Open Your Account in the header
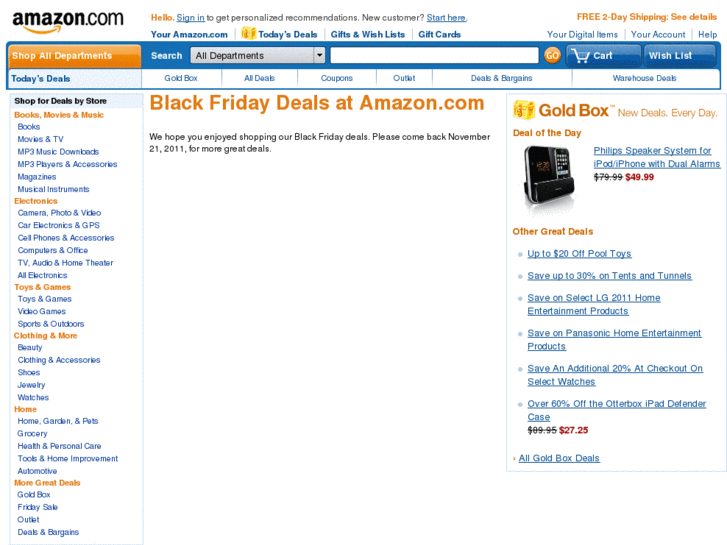Viewport: 727px width, 545px height. (658, 34)
